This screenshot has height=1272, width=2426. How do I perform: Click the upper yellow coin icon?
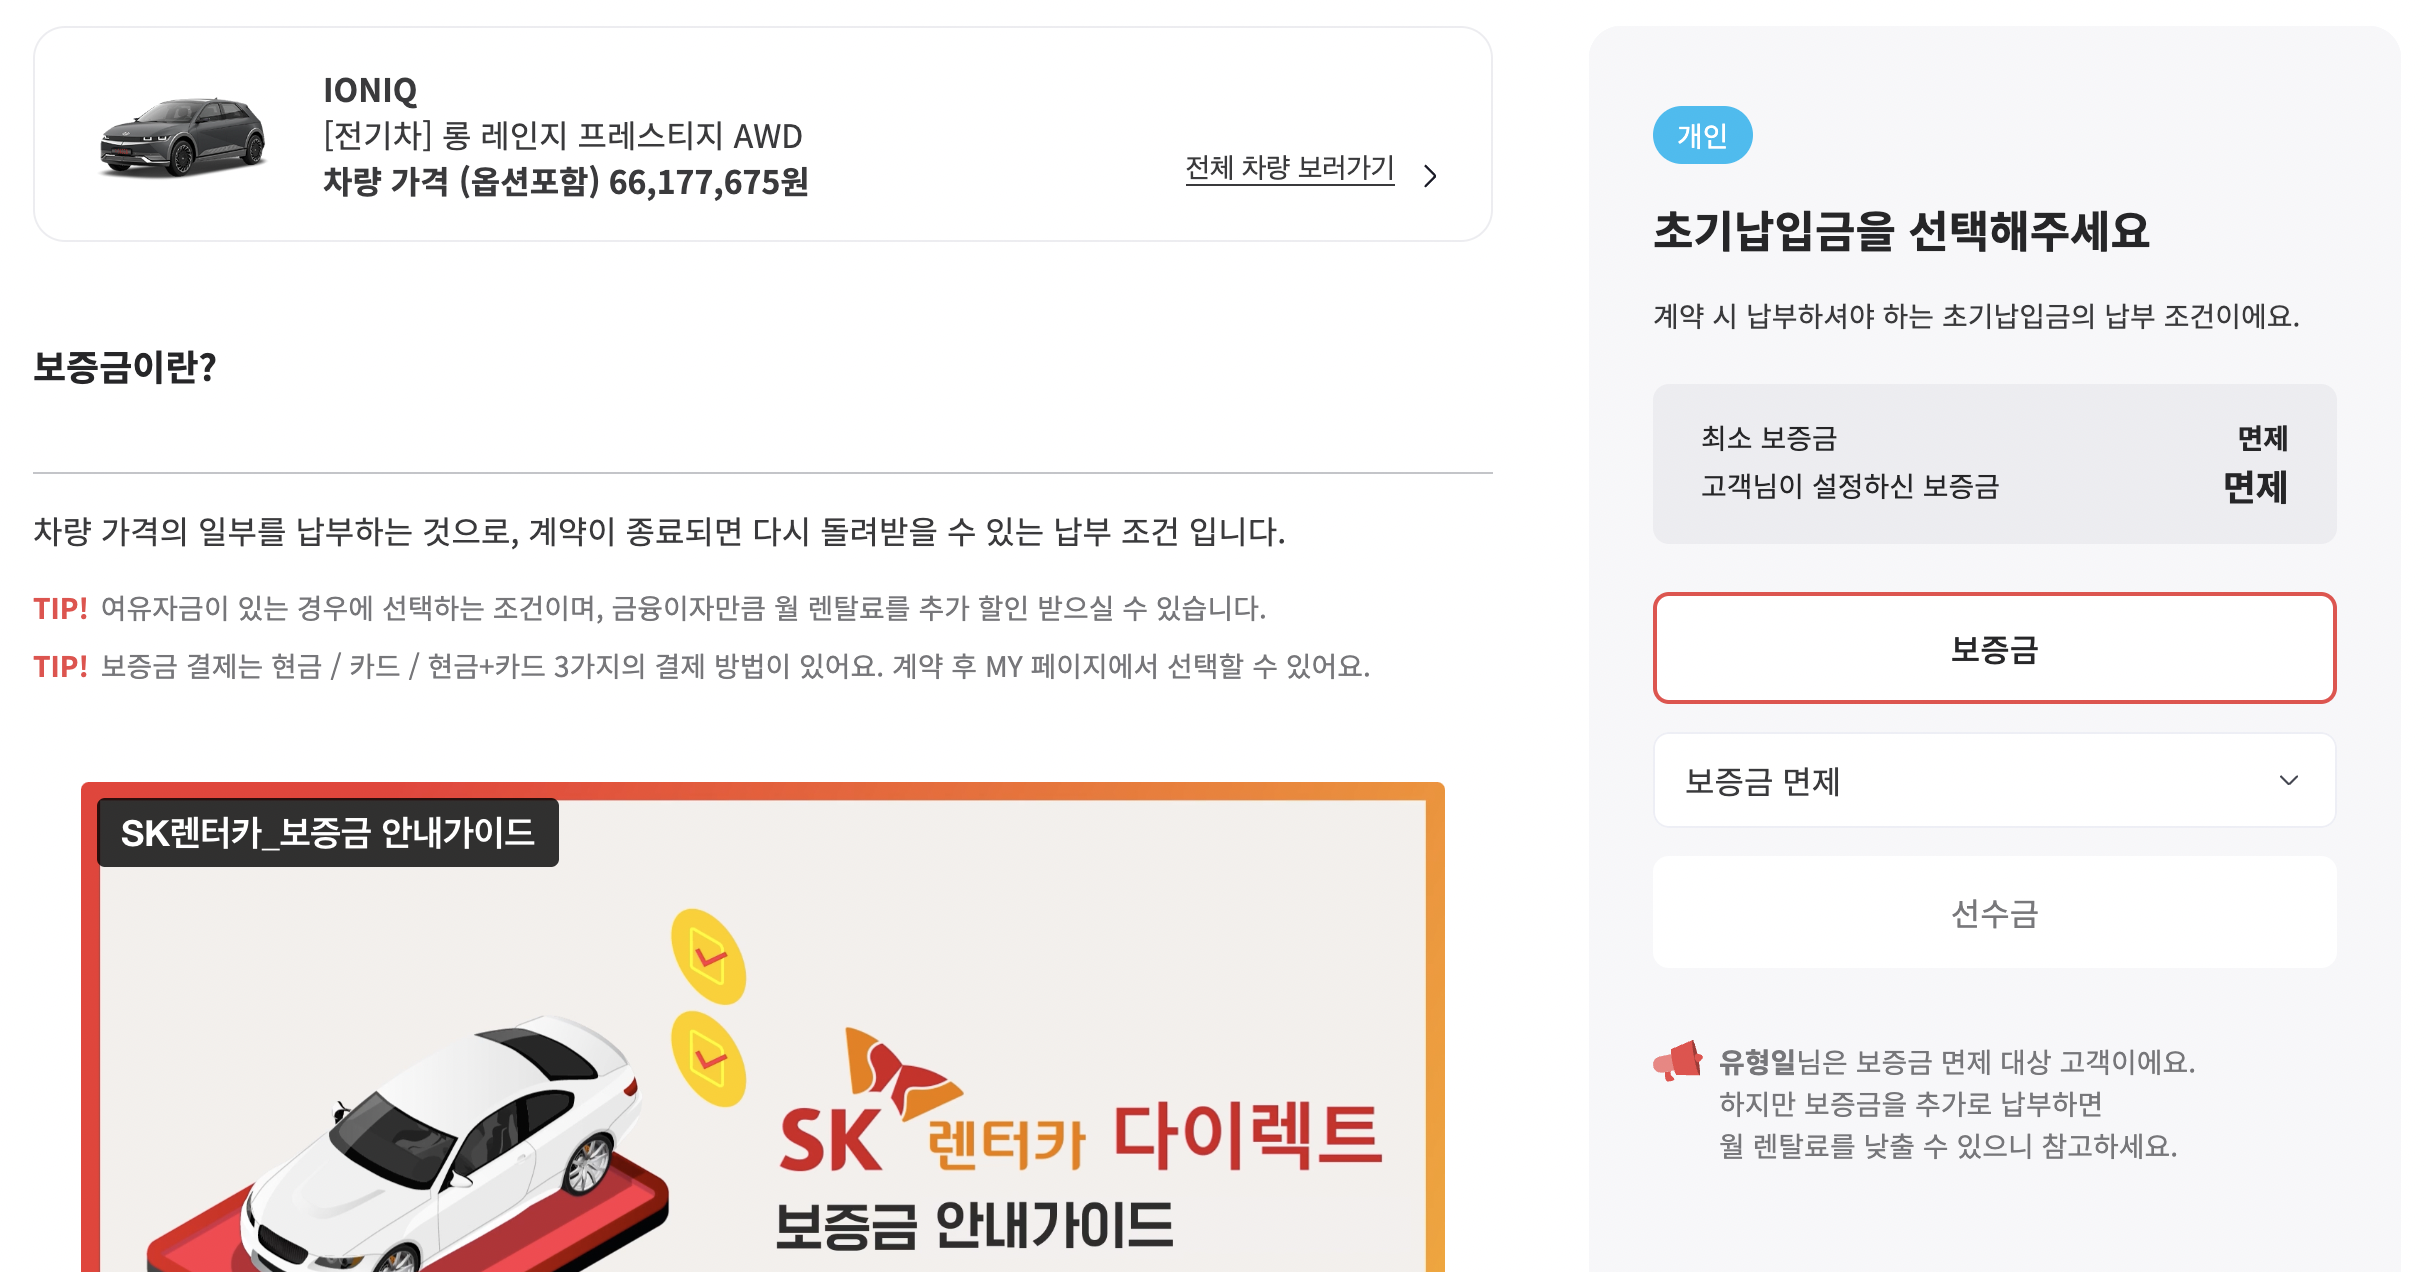coord(709,956)
